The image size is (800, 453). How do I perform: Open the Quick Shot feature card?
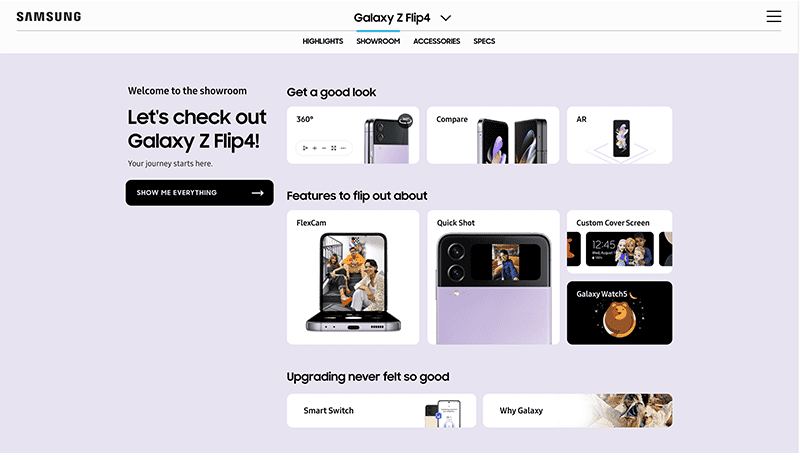pyautogui.click(x=493, y=278)
